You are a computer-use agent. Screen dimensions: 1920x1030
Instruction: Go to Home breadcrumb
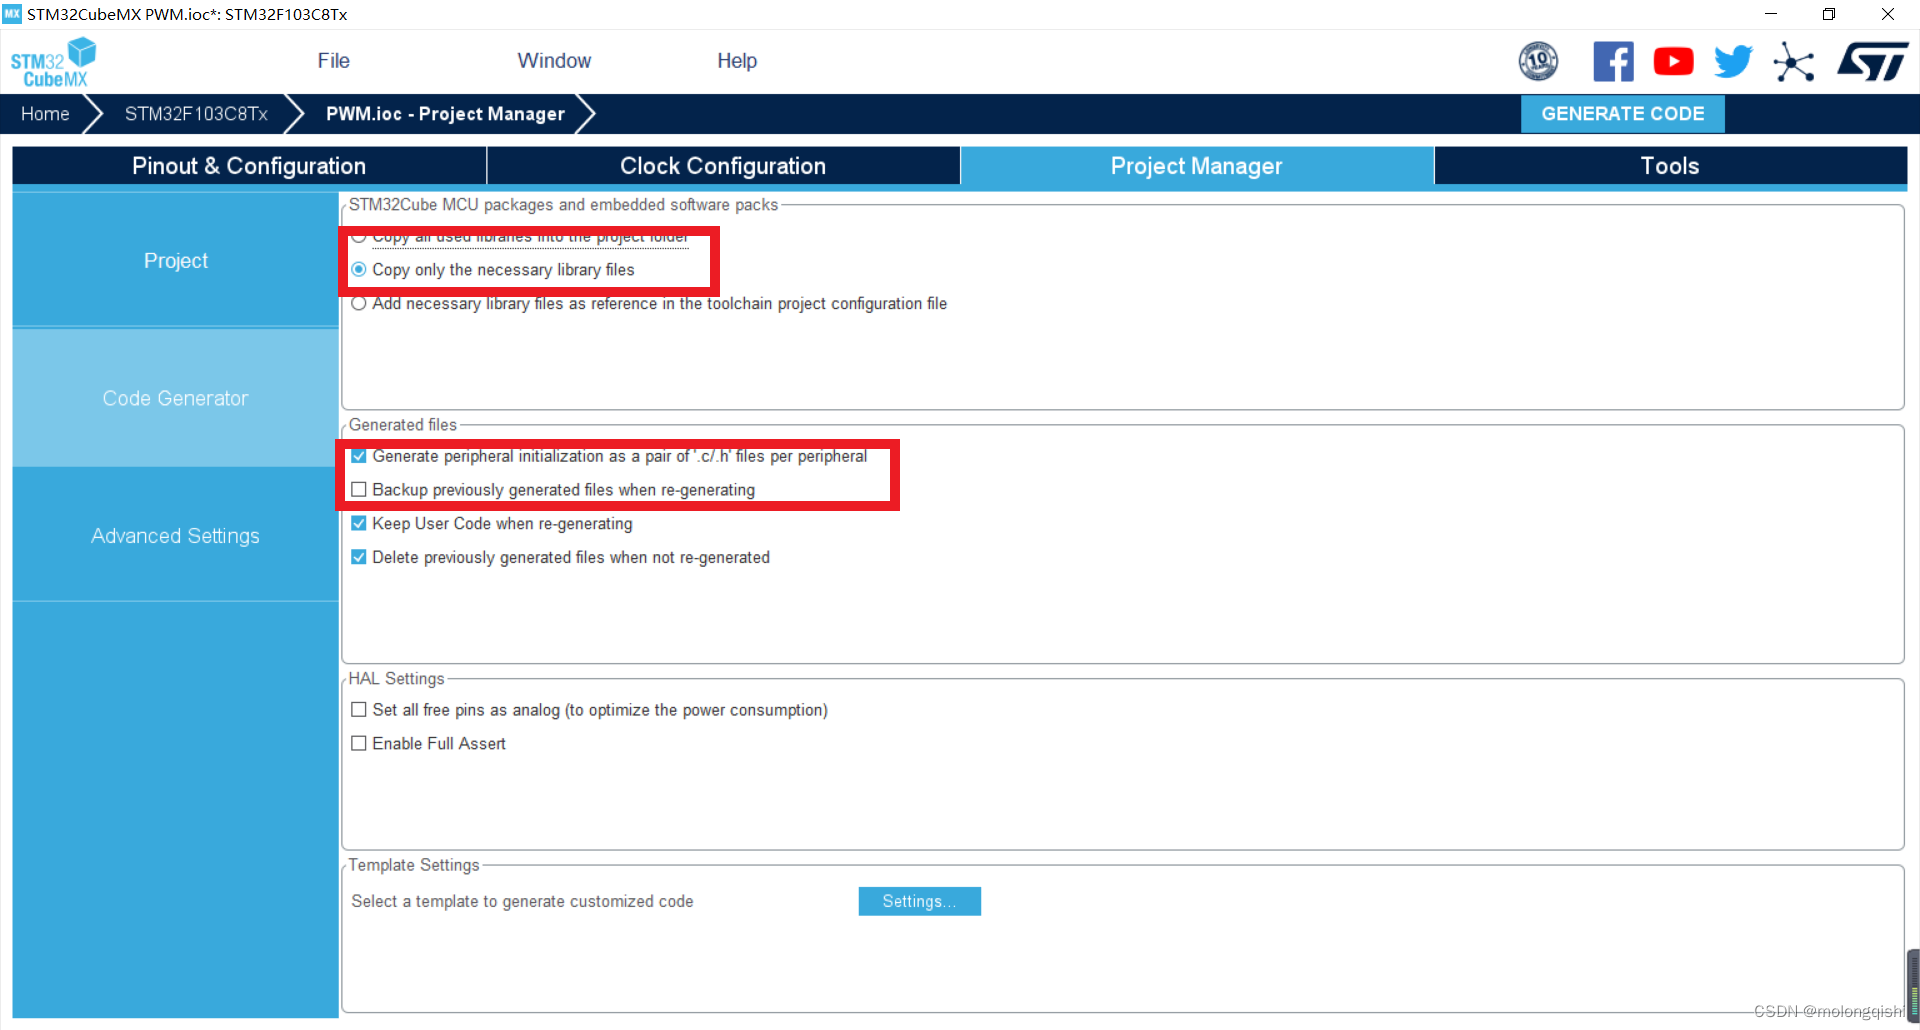45,114
